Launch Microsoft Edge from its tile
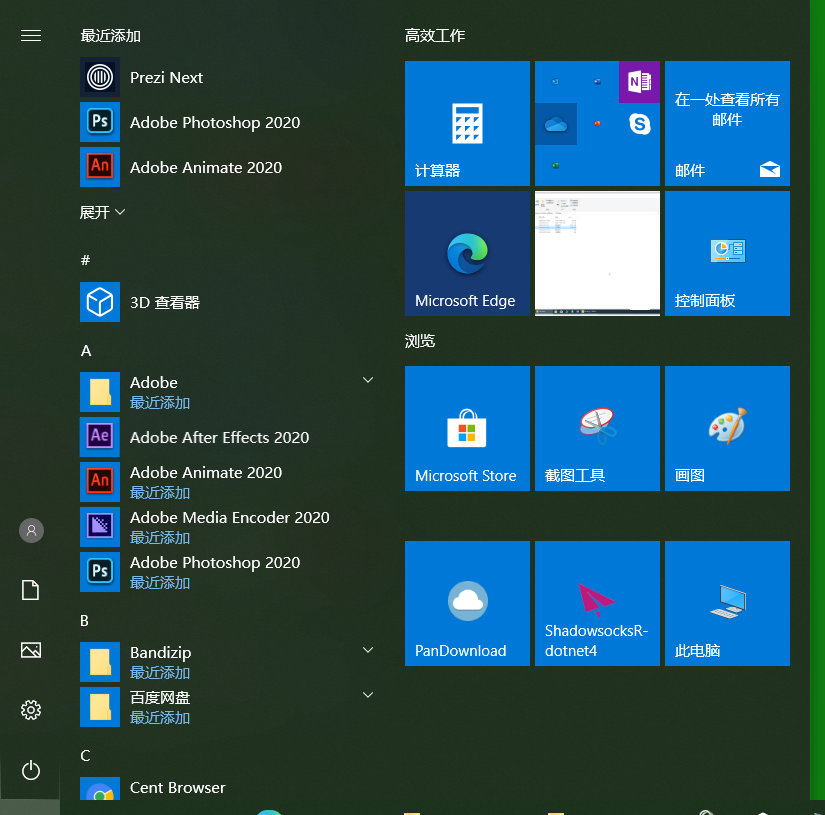This screenshot has width=825, height=815. point(466,253)
